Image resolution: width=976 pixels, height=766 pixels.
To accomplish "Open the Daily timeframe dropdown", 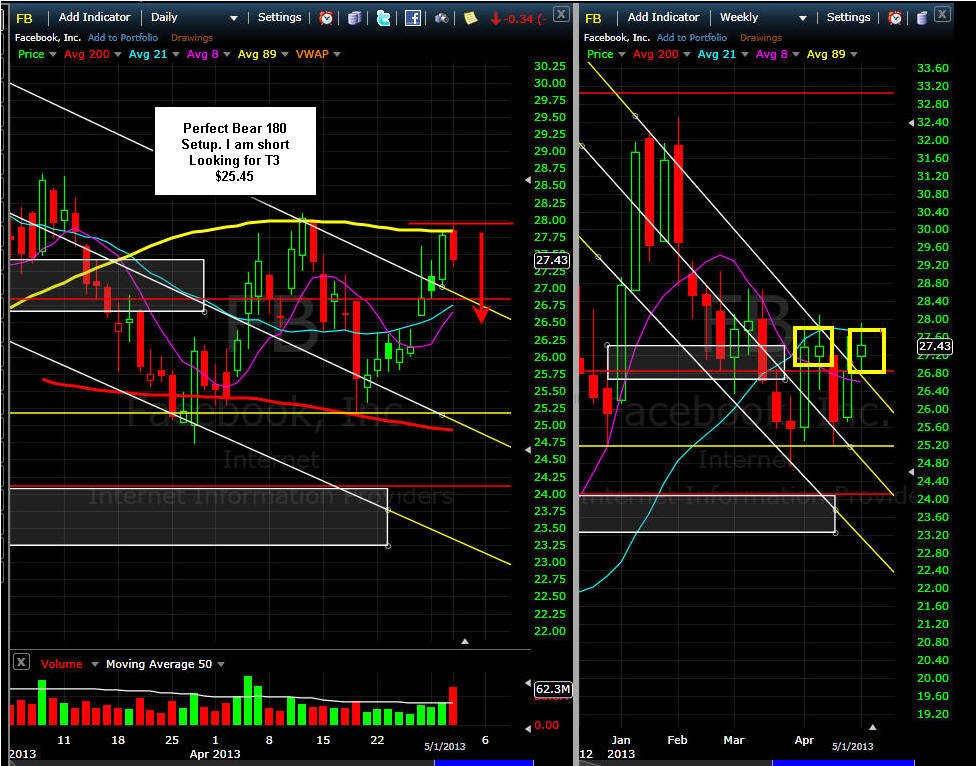I will click(234, 19).
